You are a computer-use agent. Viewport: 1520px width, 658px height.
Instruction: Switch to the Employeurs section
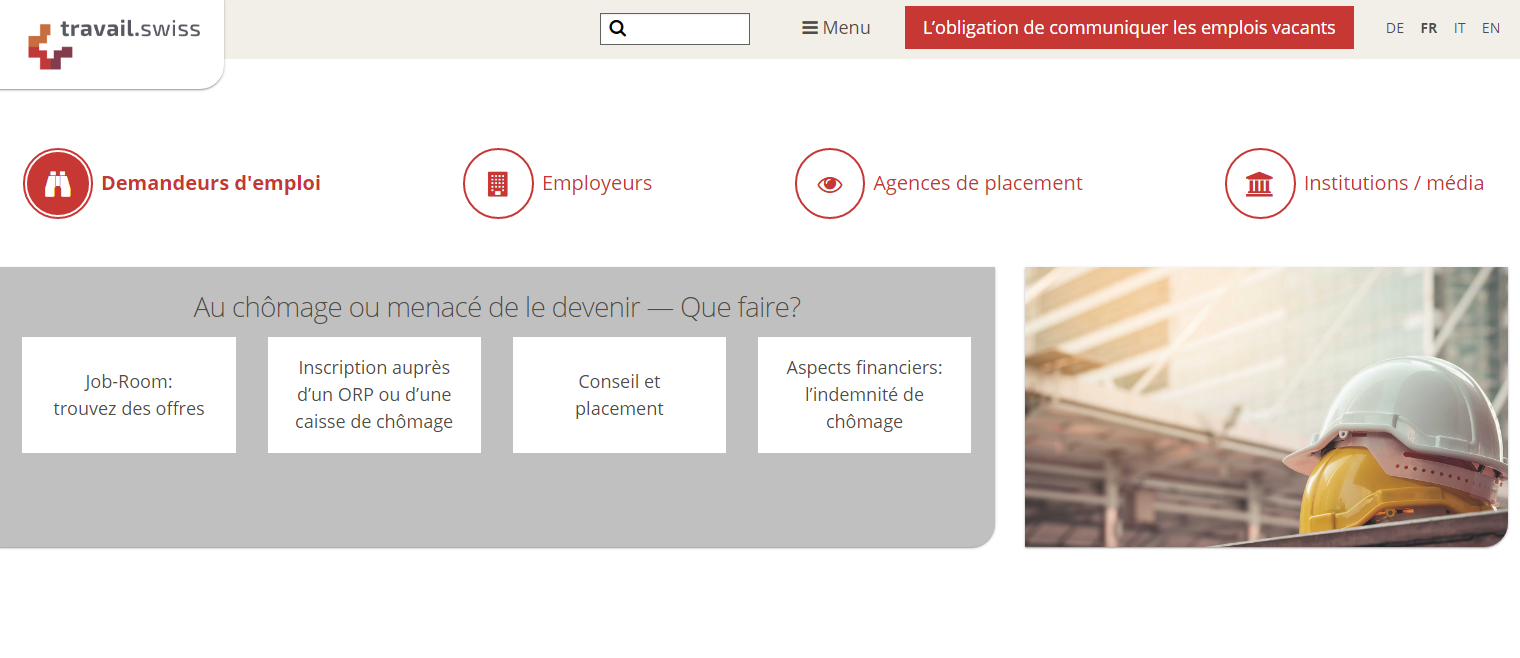pos(597,183)
